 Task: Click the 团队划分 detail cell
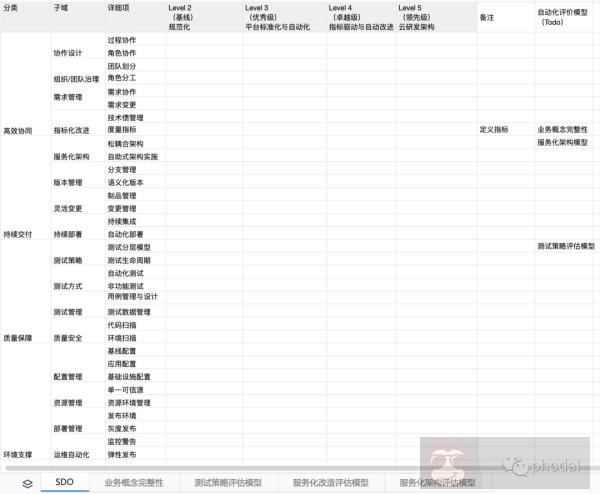pos(135,66)
